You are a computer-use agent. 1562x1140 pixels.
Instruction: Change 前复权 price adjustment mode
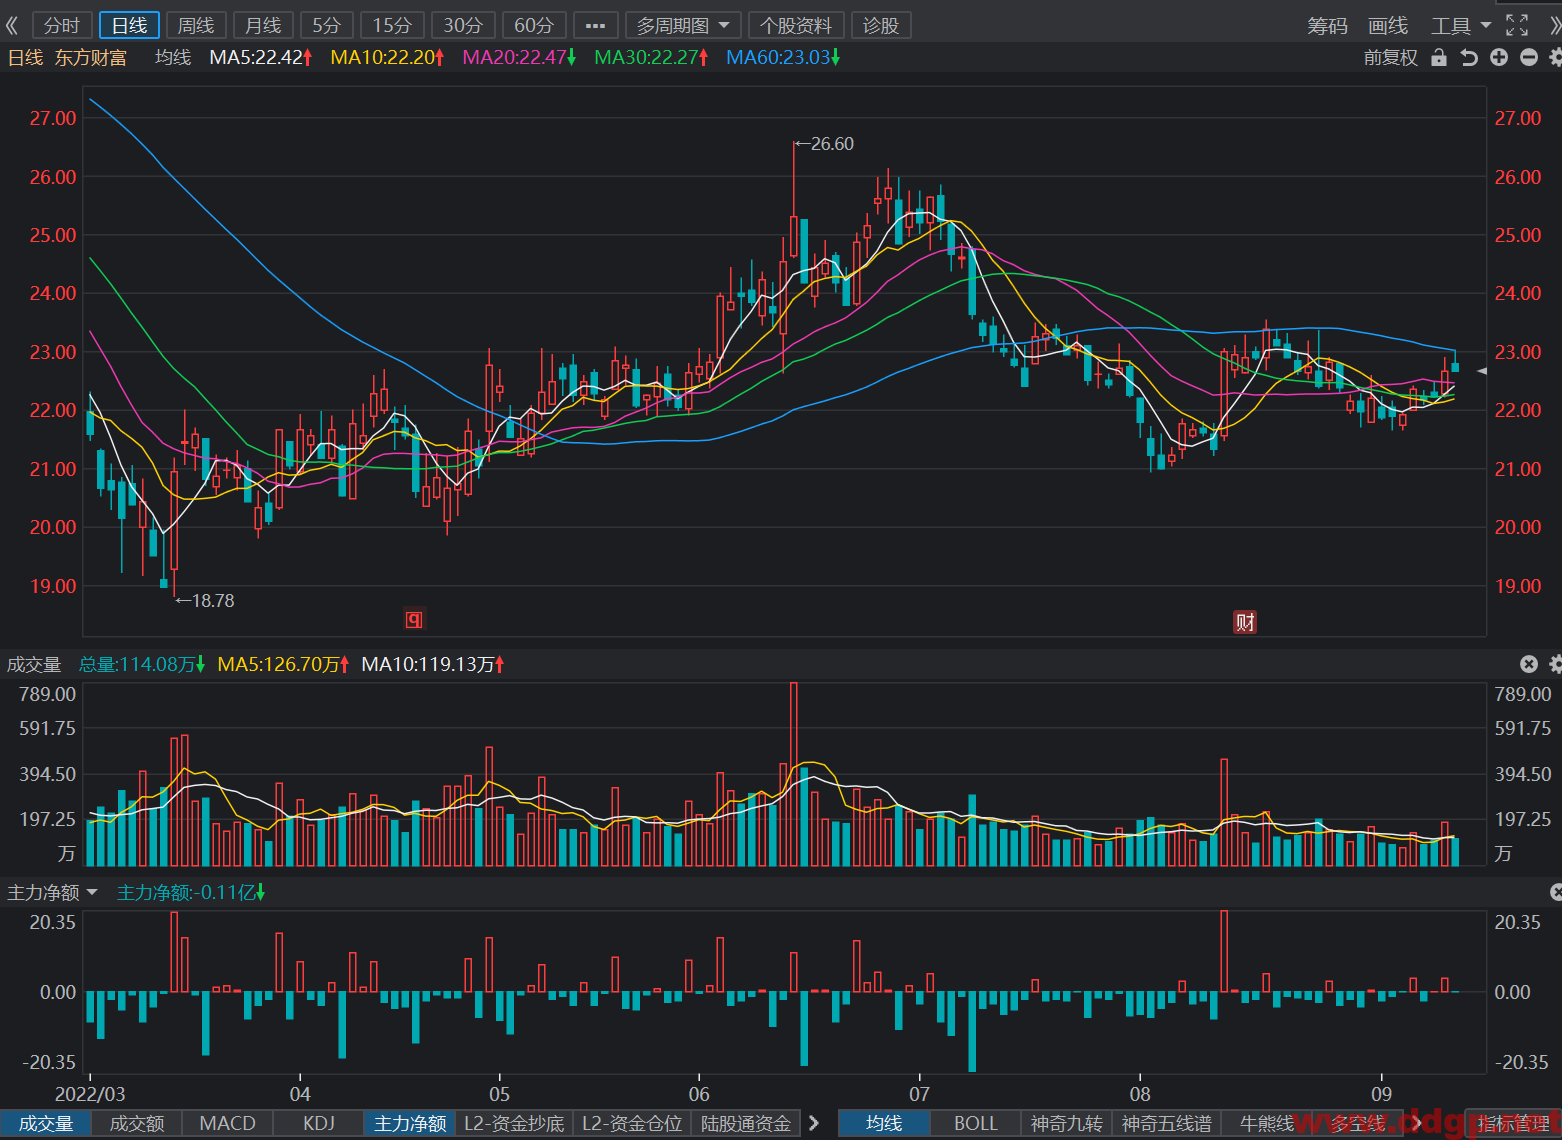click(x=1391, y=58)
